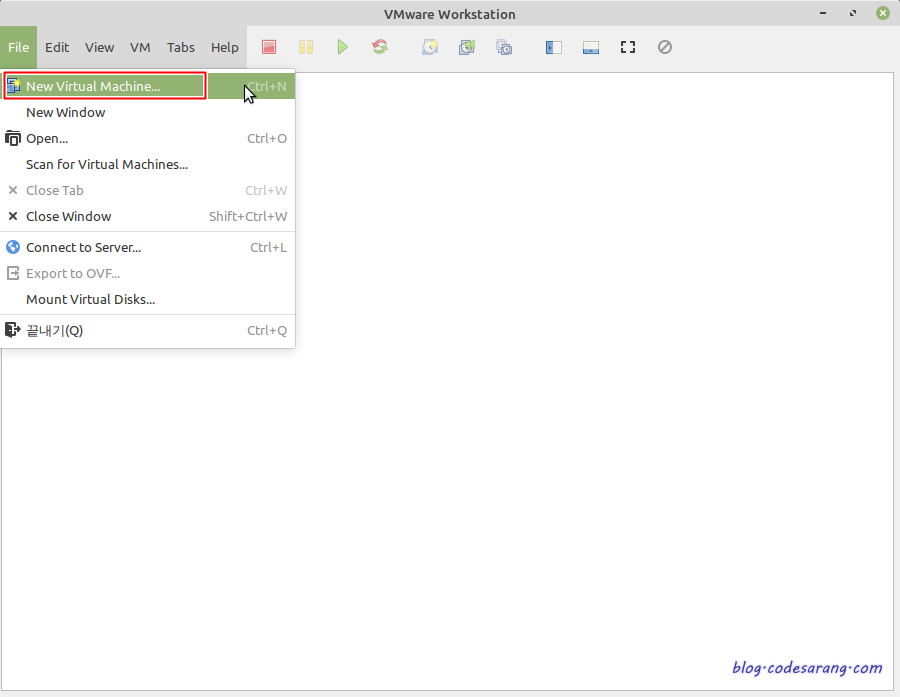Click the Unity mode circle-slash toolbar icon
Viewport: 900px width, 697px height.
[665, 47]
